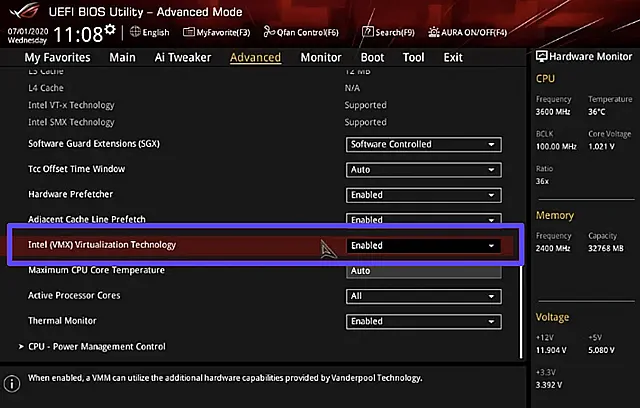
Task: Click Memory capacity 32768 MB
Action: point(606,248)
